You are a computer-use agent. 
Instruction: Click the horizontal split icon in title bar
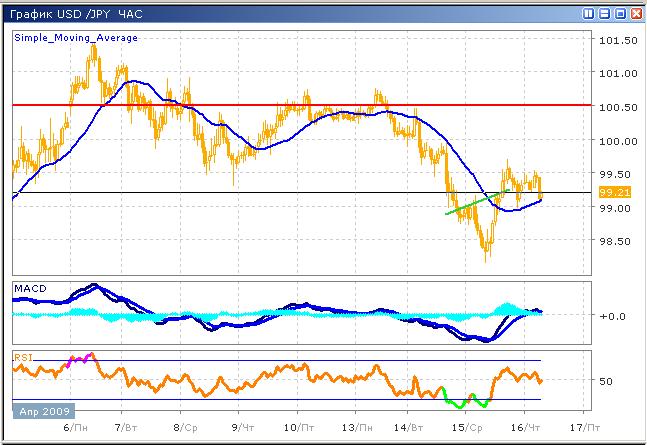(x=603, y=13)
